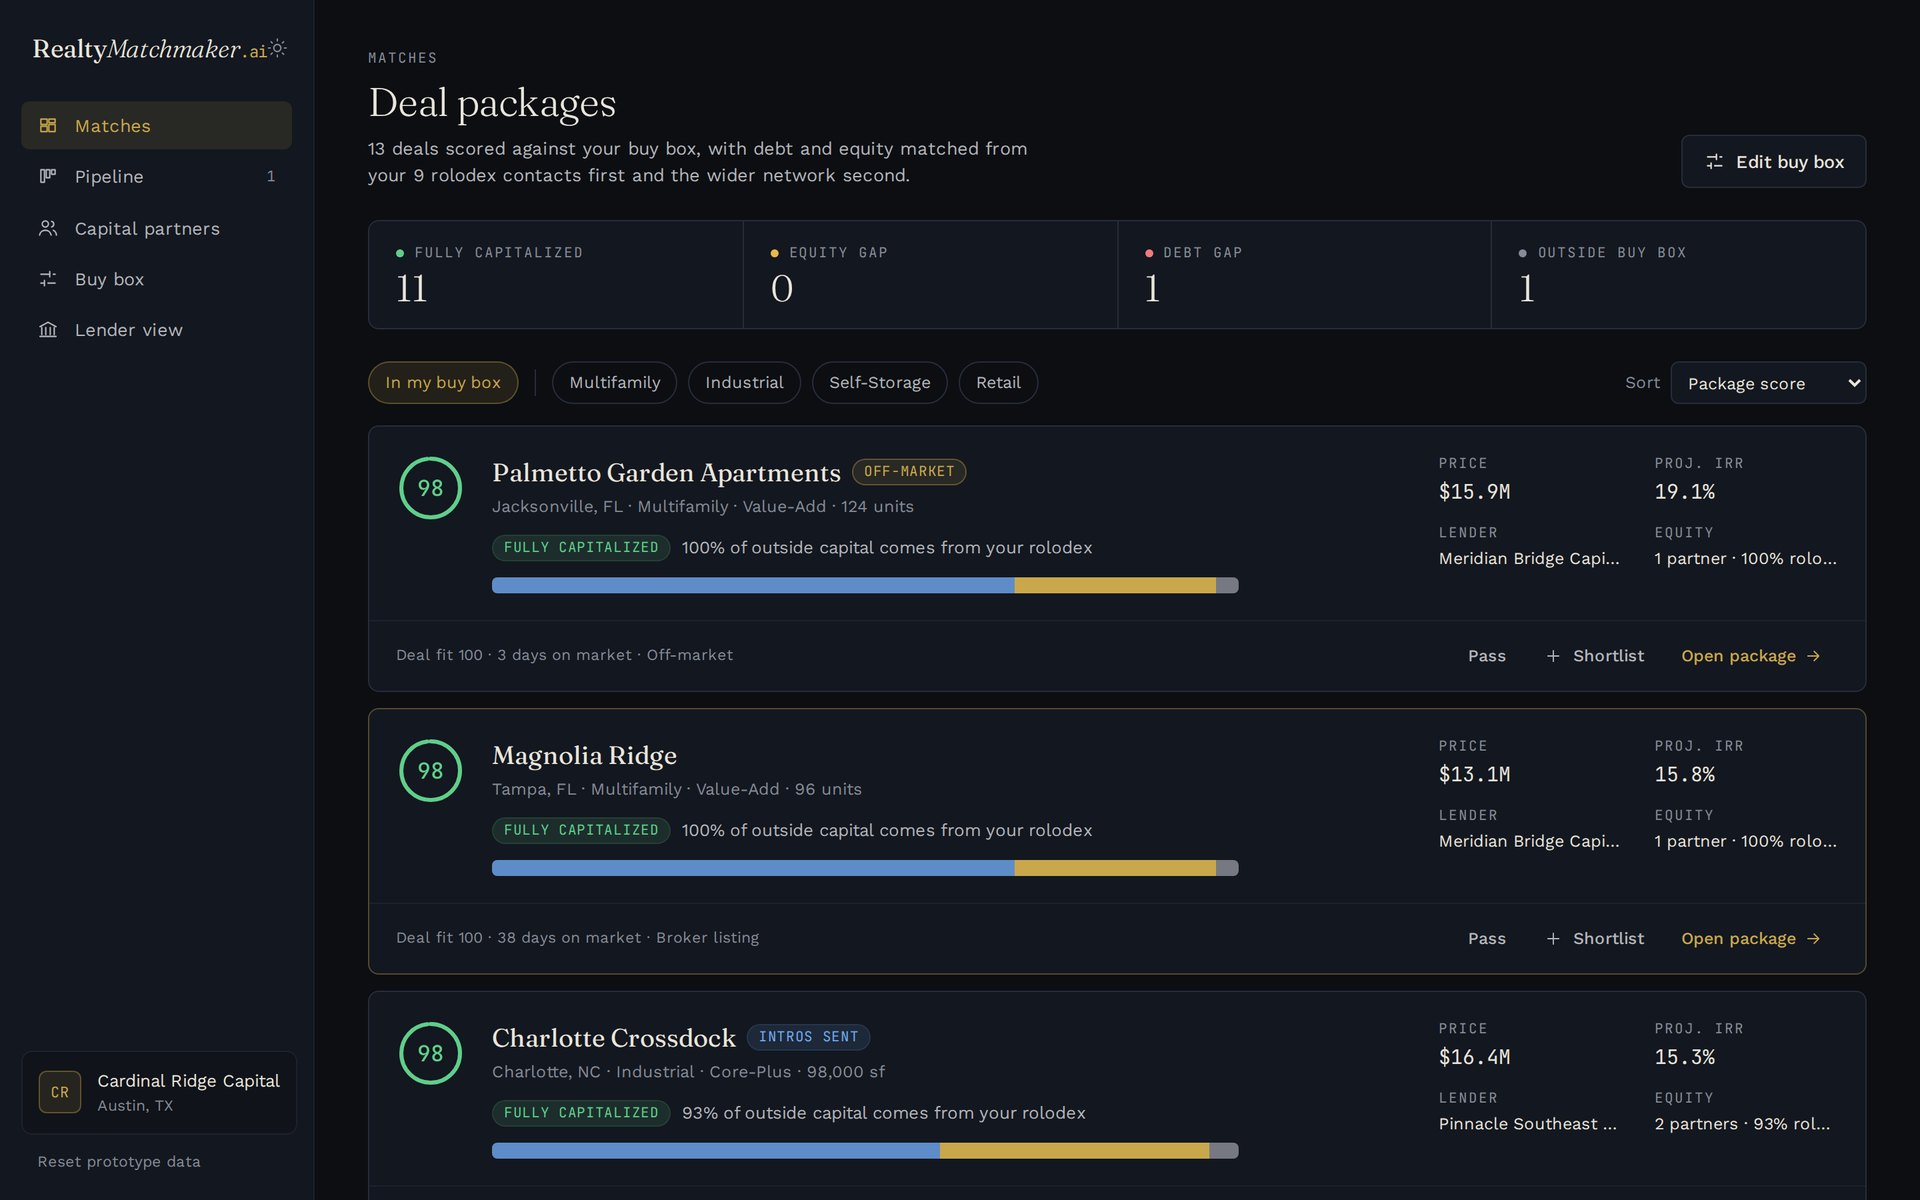Click the INTROS SENT badge
Viewport: 1920px width, 1200px height.
point(808,1037)
